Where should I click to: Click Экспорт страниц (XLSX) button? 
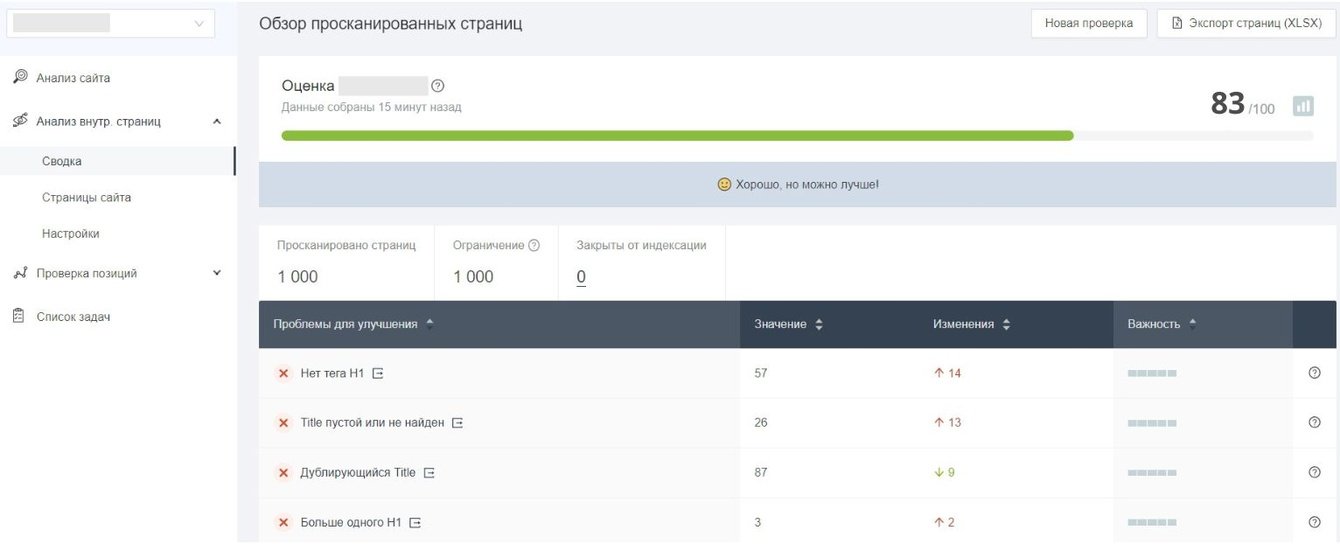[1246, 23]
